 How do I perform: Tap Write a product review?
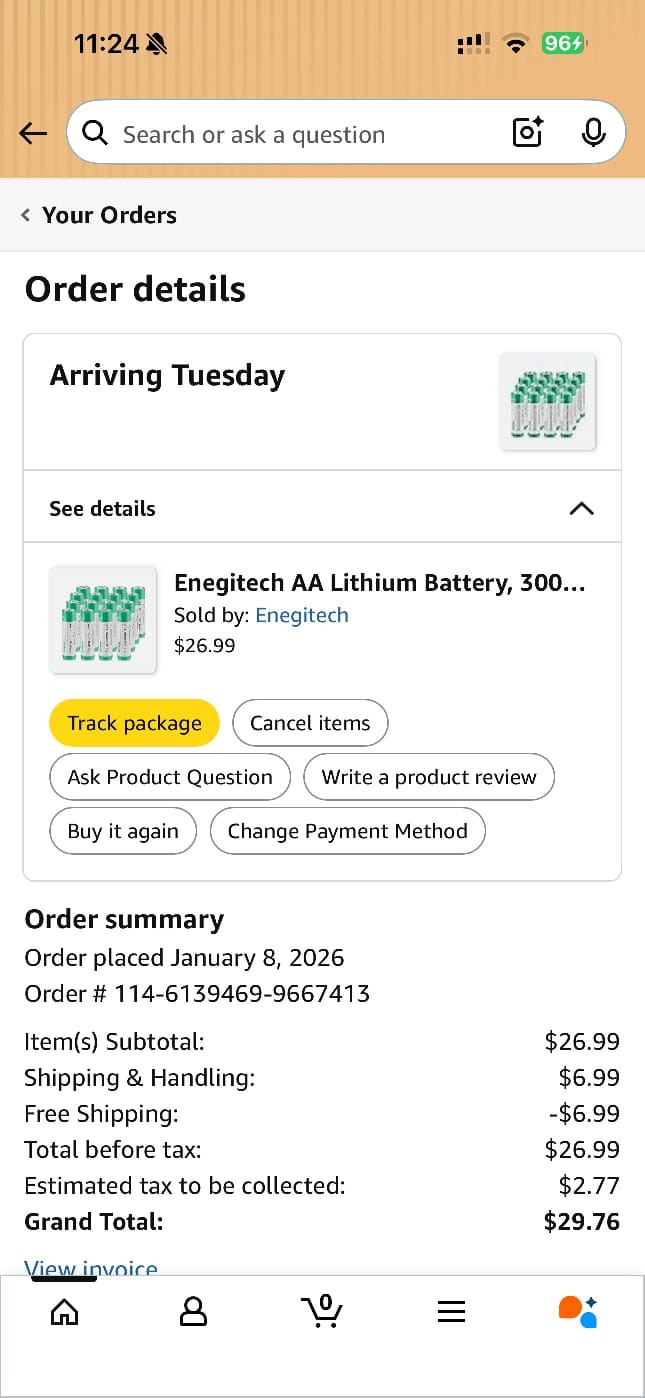tap(429, 777)
